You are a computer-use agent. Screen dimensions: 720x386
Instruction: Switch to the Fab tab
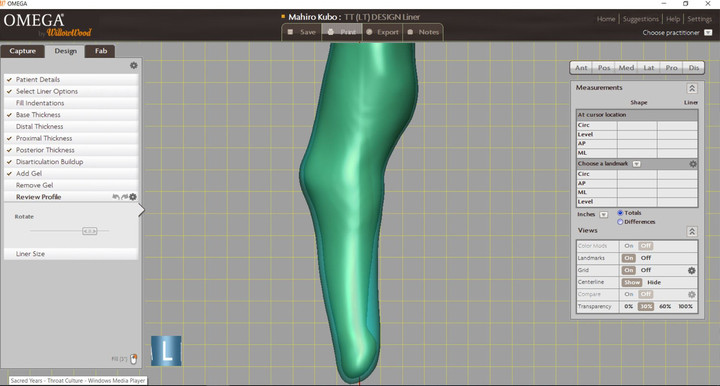pos(101,51)
